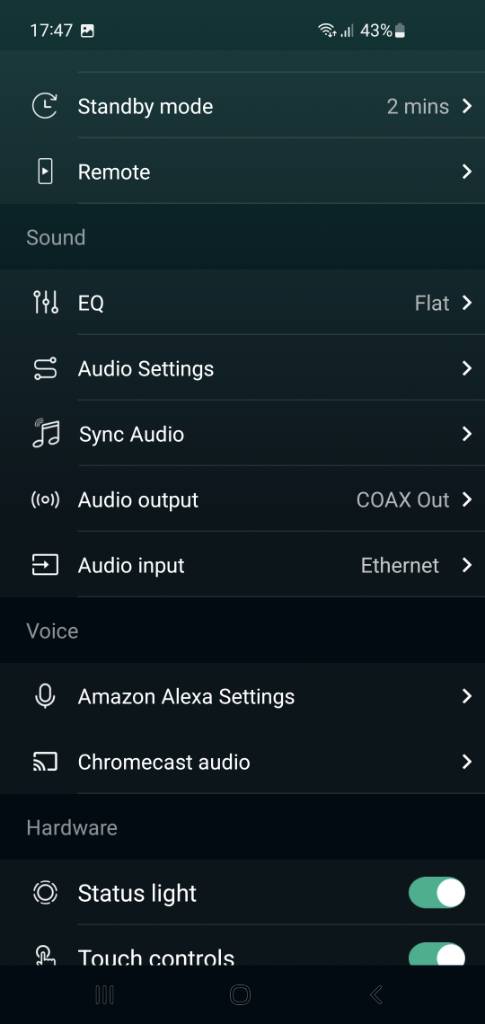Tap the Audio Settings routing icon

(45, 369)
